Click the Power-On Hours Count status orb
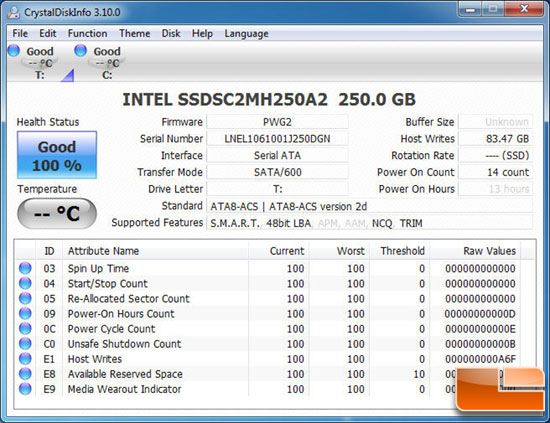 point(25,314)
